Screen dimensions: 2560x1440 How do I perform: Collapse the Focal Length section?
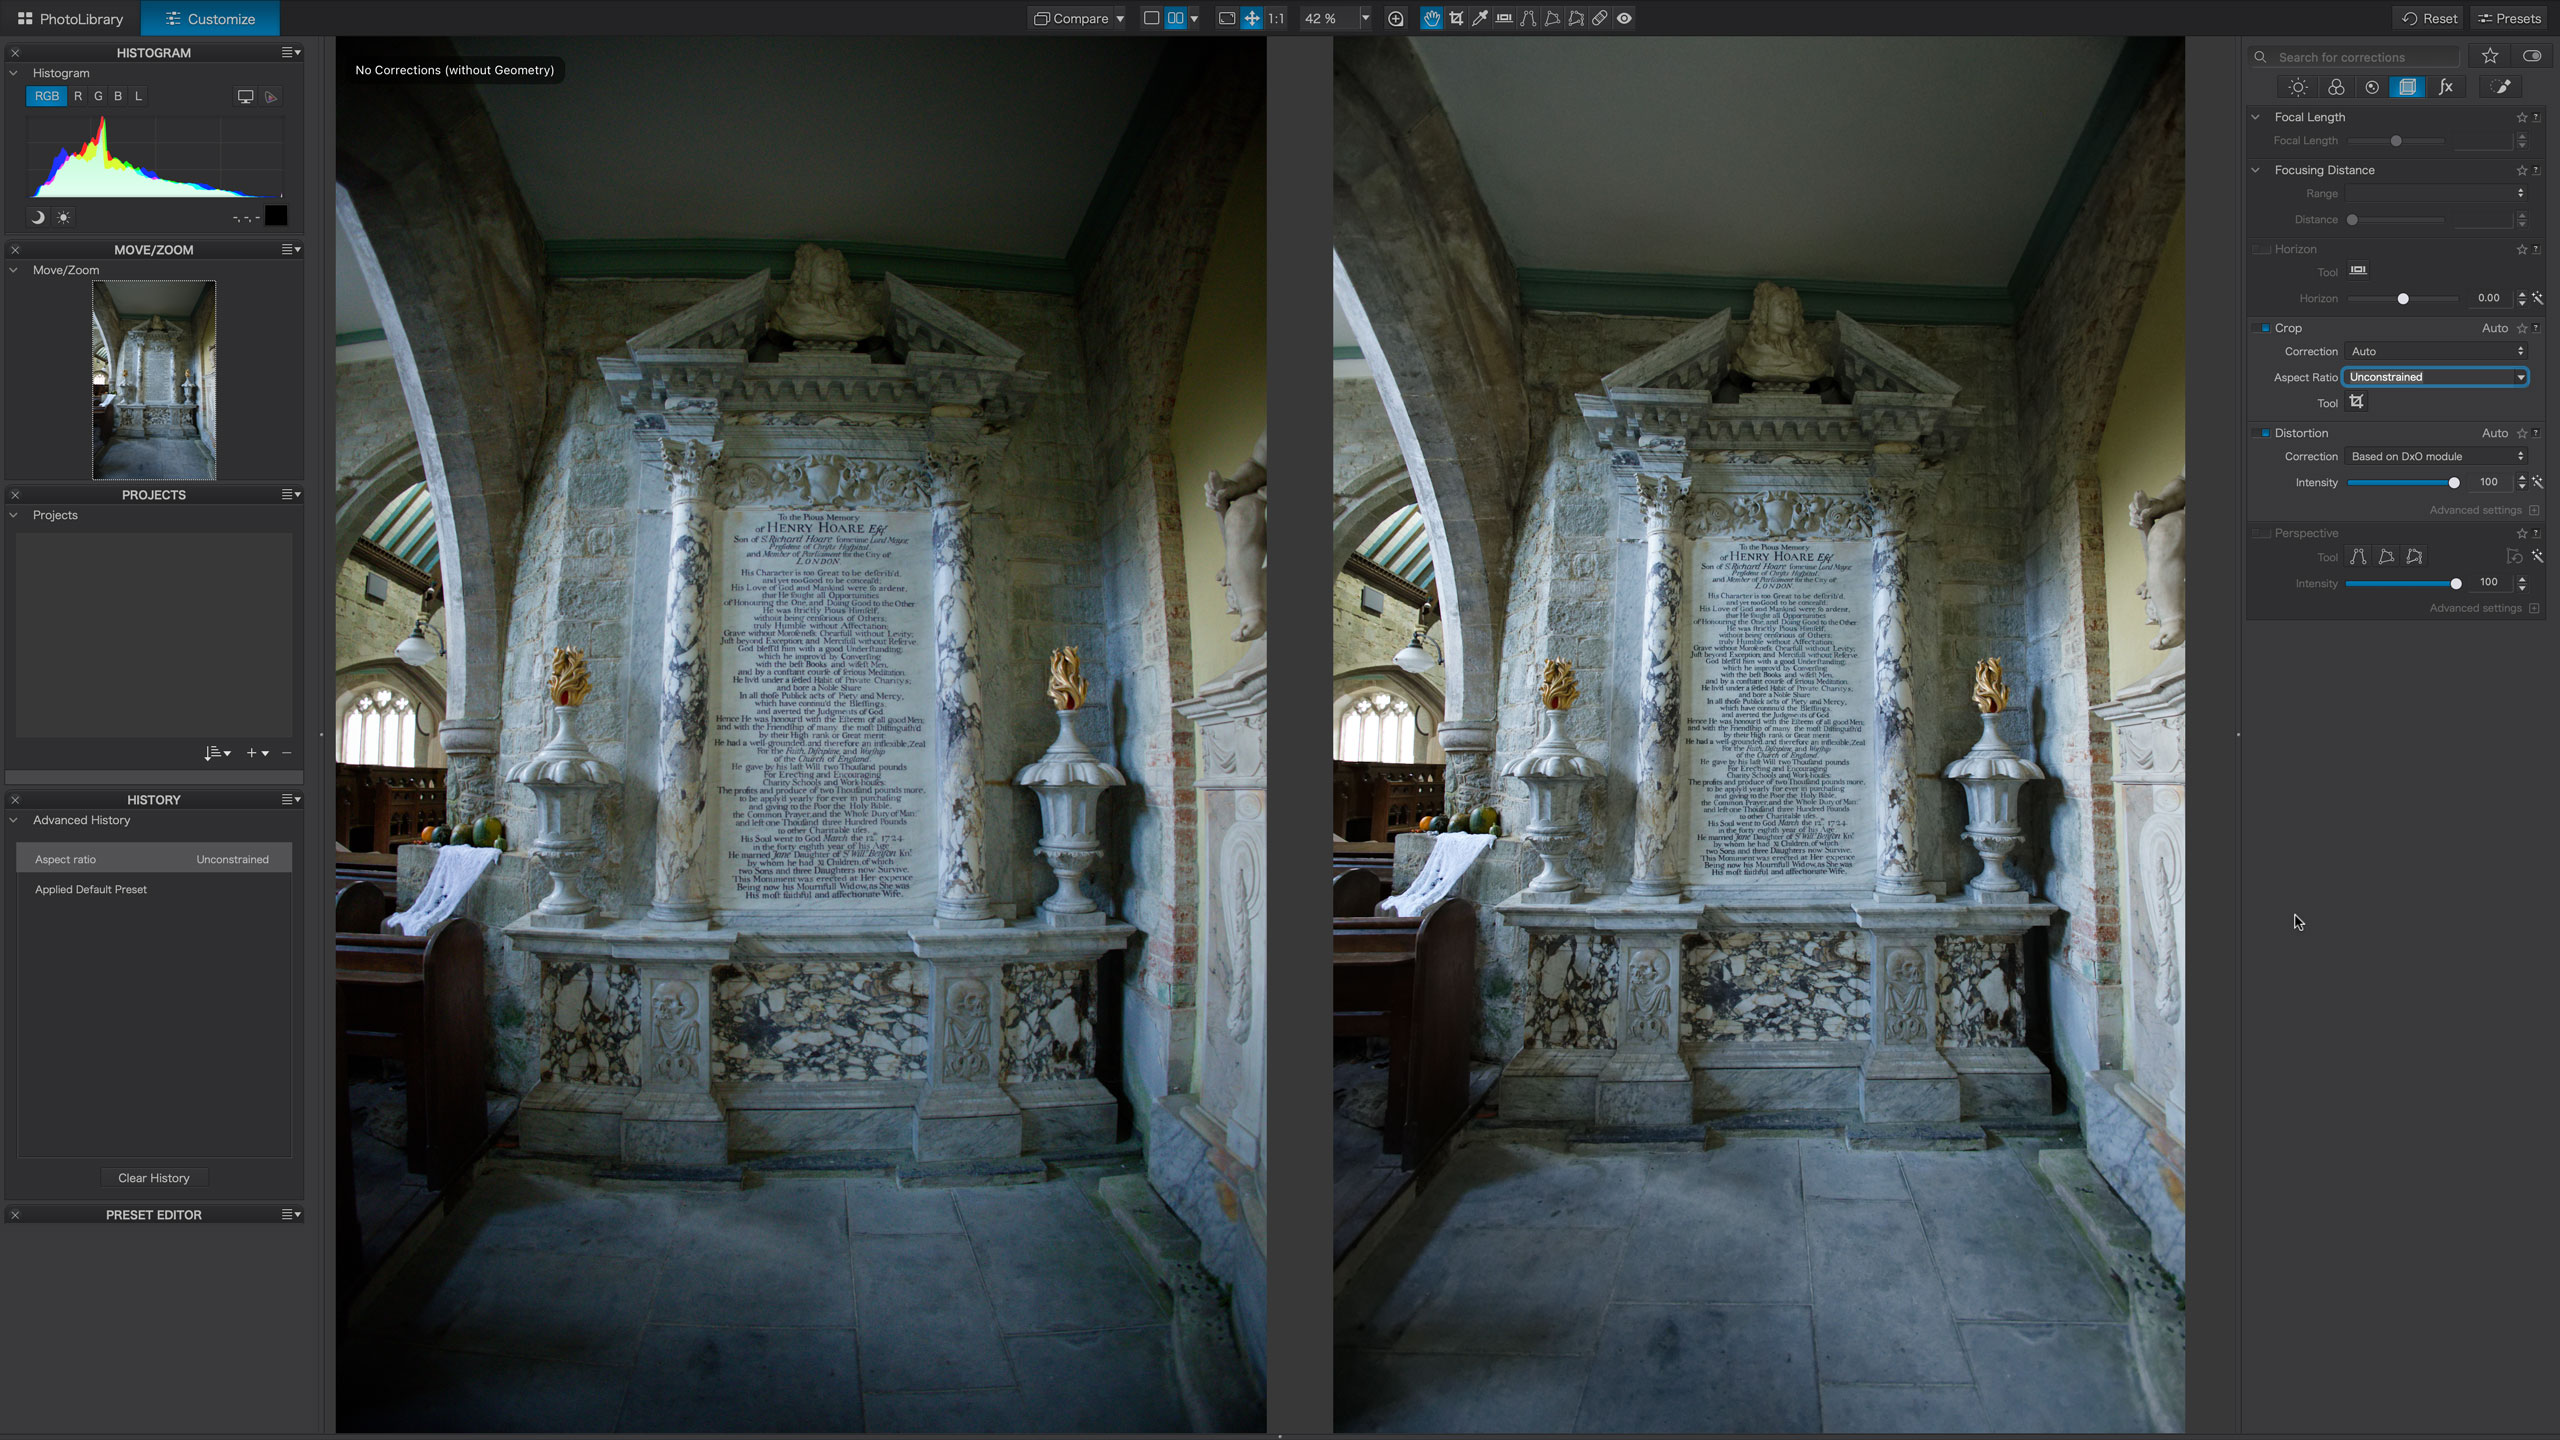tap(2256, 117)
